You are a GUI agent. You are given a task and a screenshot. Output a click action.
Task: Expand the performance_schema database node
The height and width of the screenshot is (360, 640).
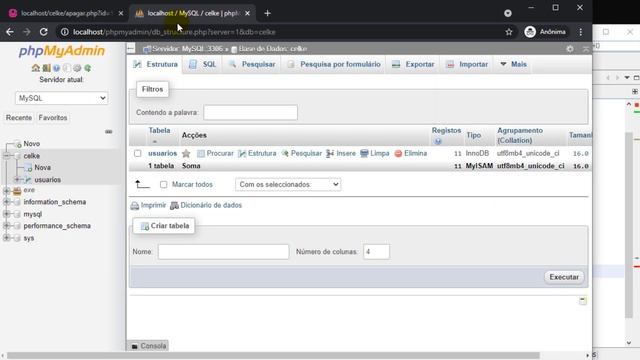pos(7,226)
